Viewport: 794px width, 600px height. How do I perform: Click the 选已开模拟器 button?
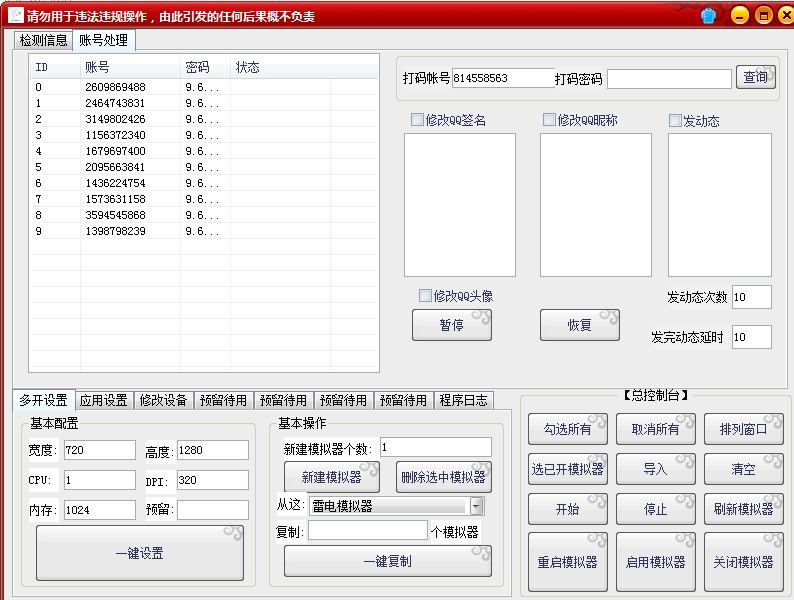tap(568, 469)
